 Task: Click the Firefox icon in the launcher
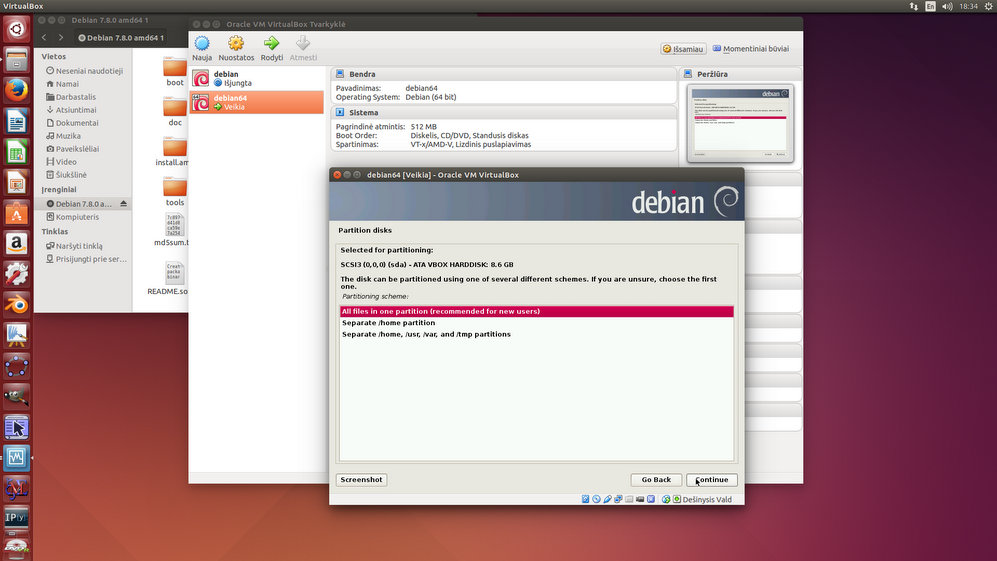pyautogui.click(x=16, y=91)
